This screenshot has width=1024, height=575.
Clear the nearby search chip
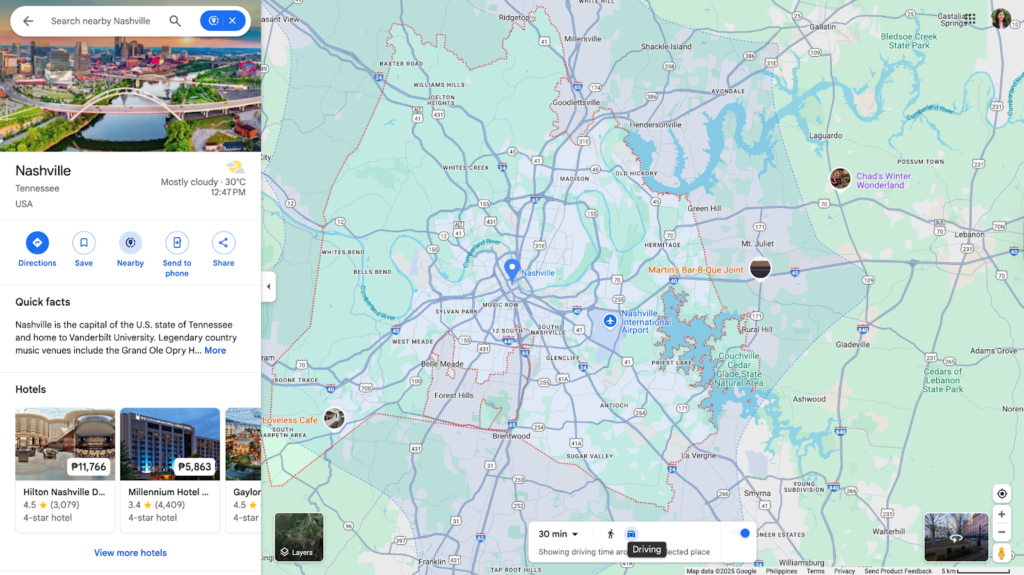point(232,21)
